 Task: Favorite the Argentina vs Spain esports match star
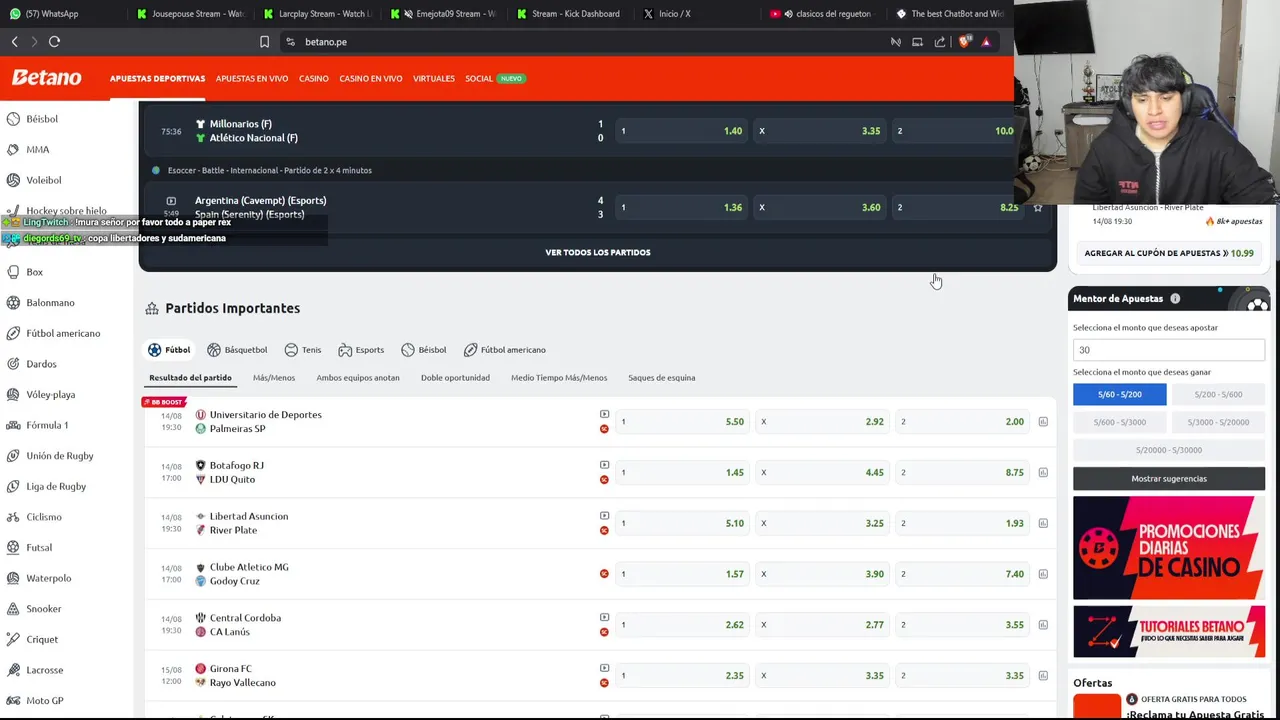[x=1038, y=208]
